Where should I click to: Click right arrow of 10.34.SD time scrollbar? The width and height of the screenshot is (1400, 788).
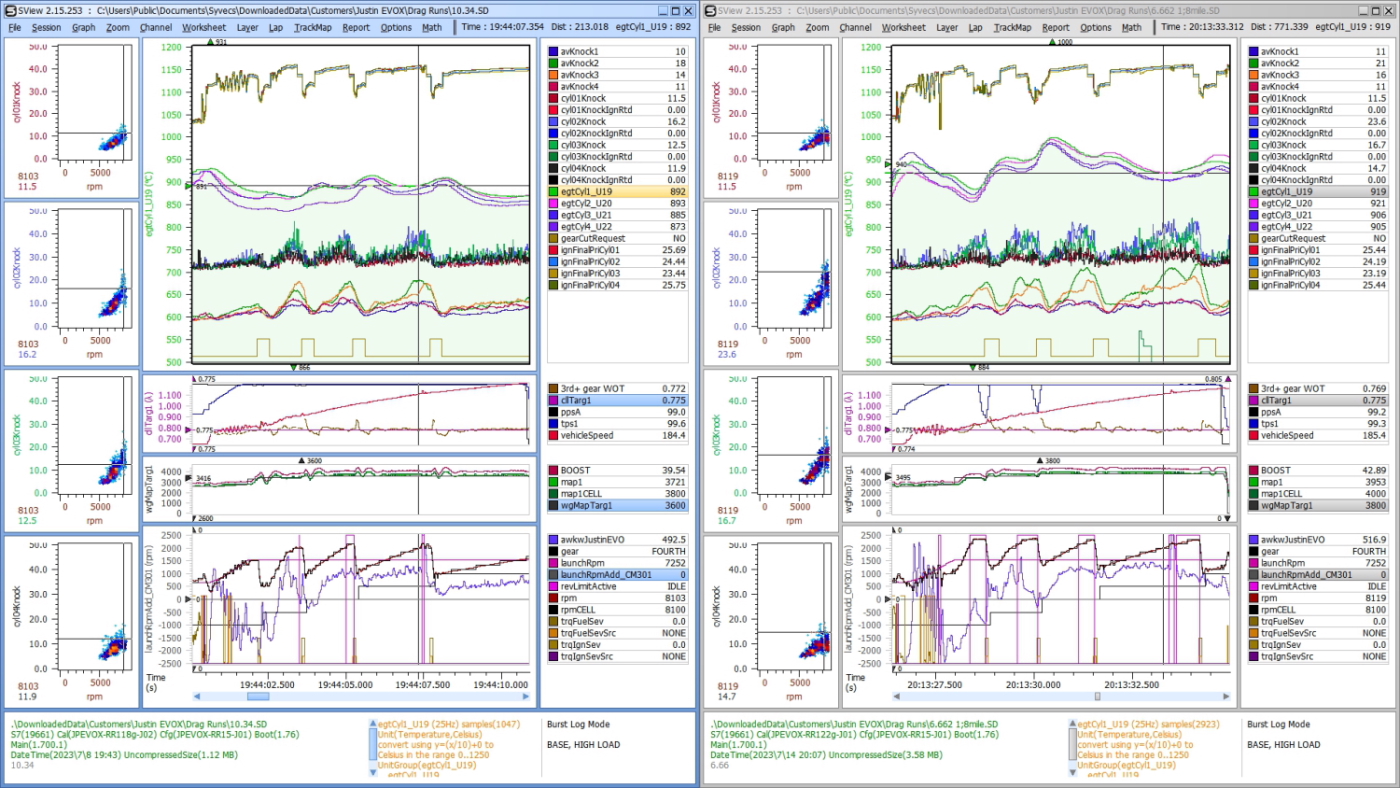click(x=526, y=696)
